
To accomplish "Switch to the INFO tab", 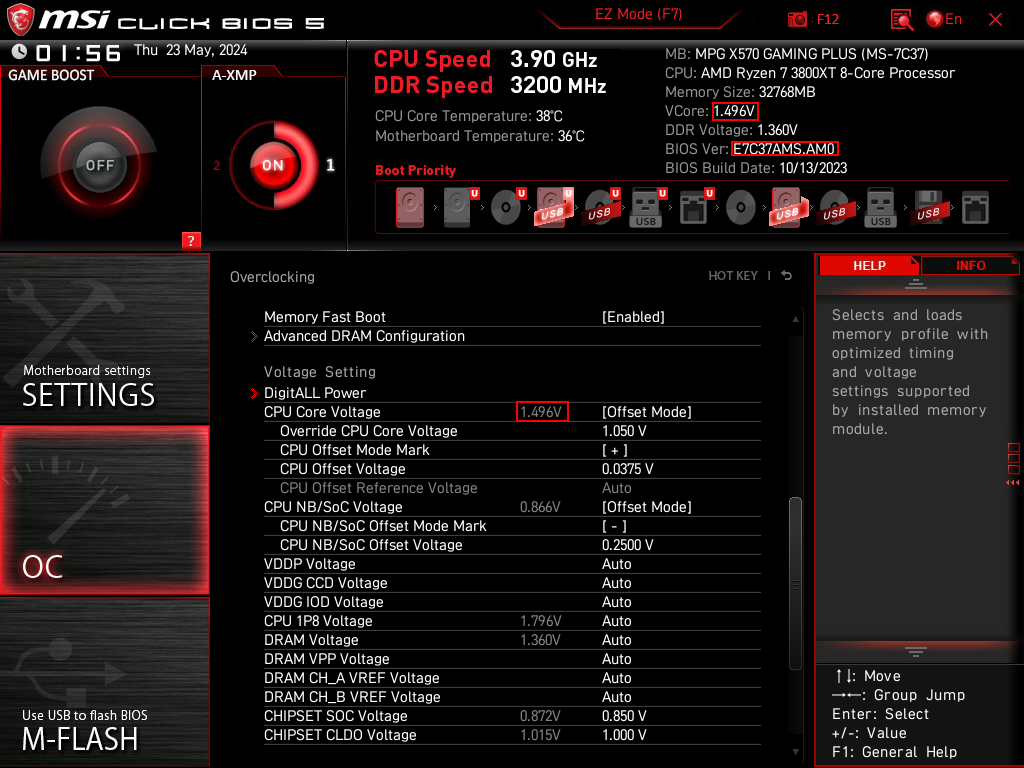I will coord(968,265).
